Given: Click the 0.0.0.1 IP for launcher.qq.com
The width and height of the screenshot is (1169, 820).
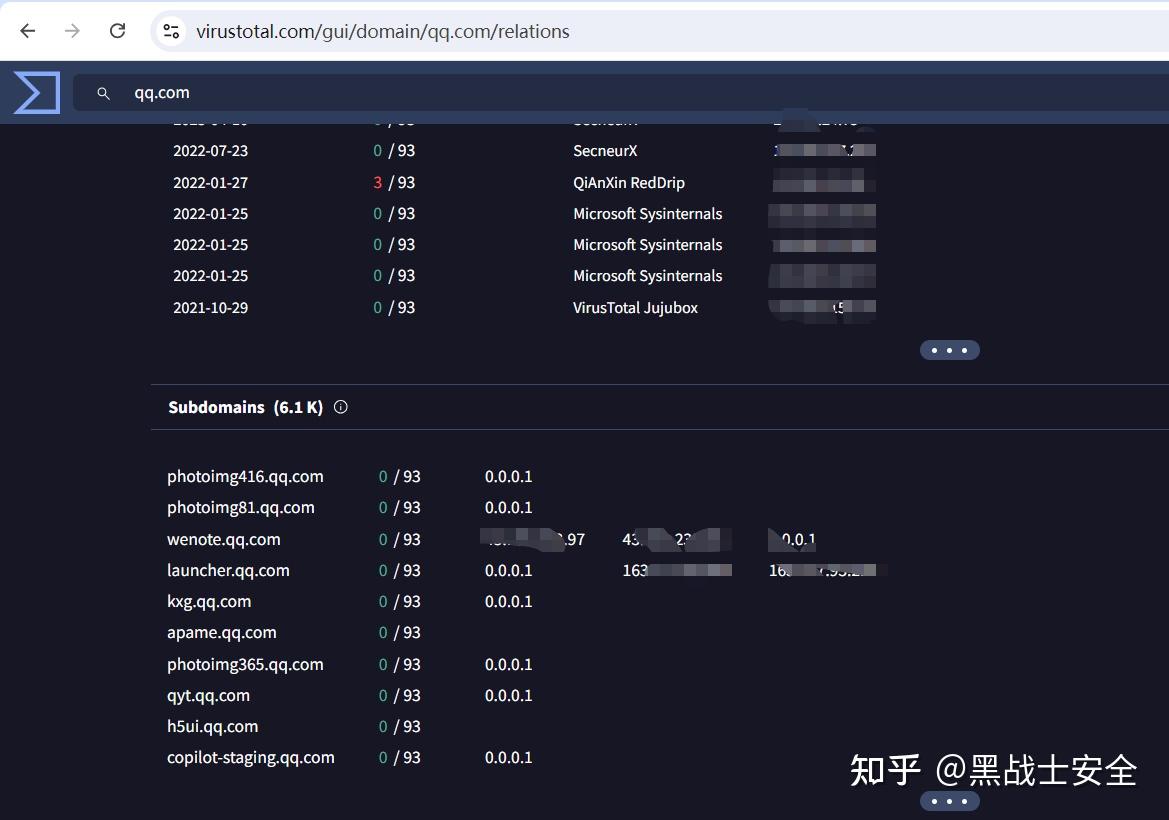Looking at the screenshot, I should point(508,570).
